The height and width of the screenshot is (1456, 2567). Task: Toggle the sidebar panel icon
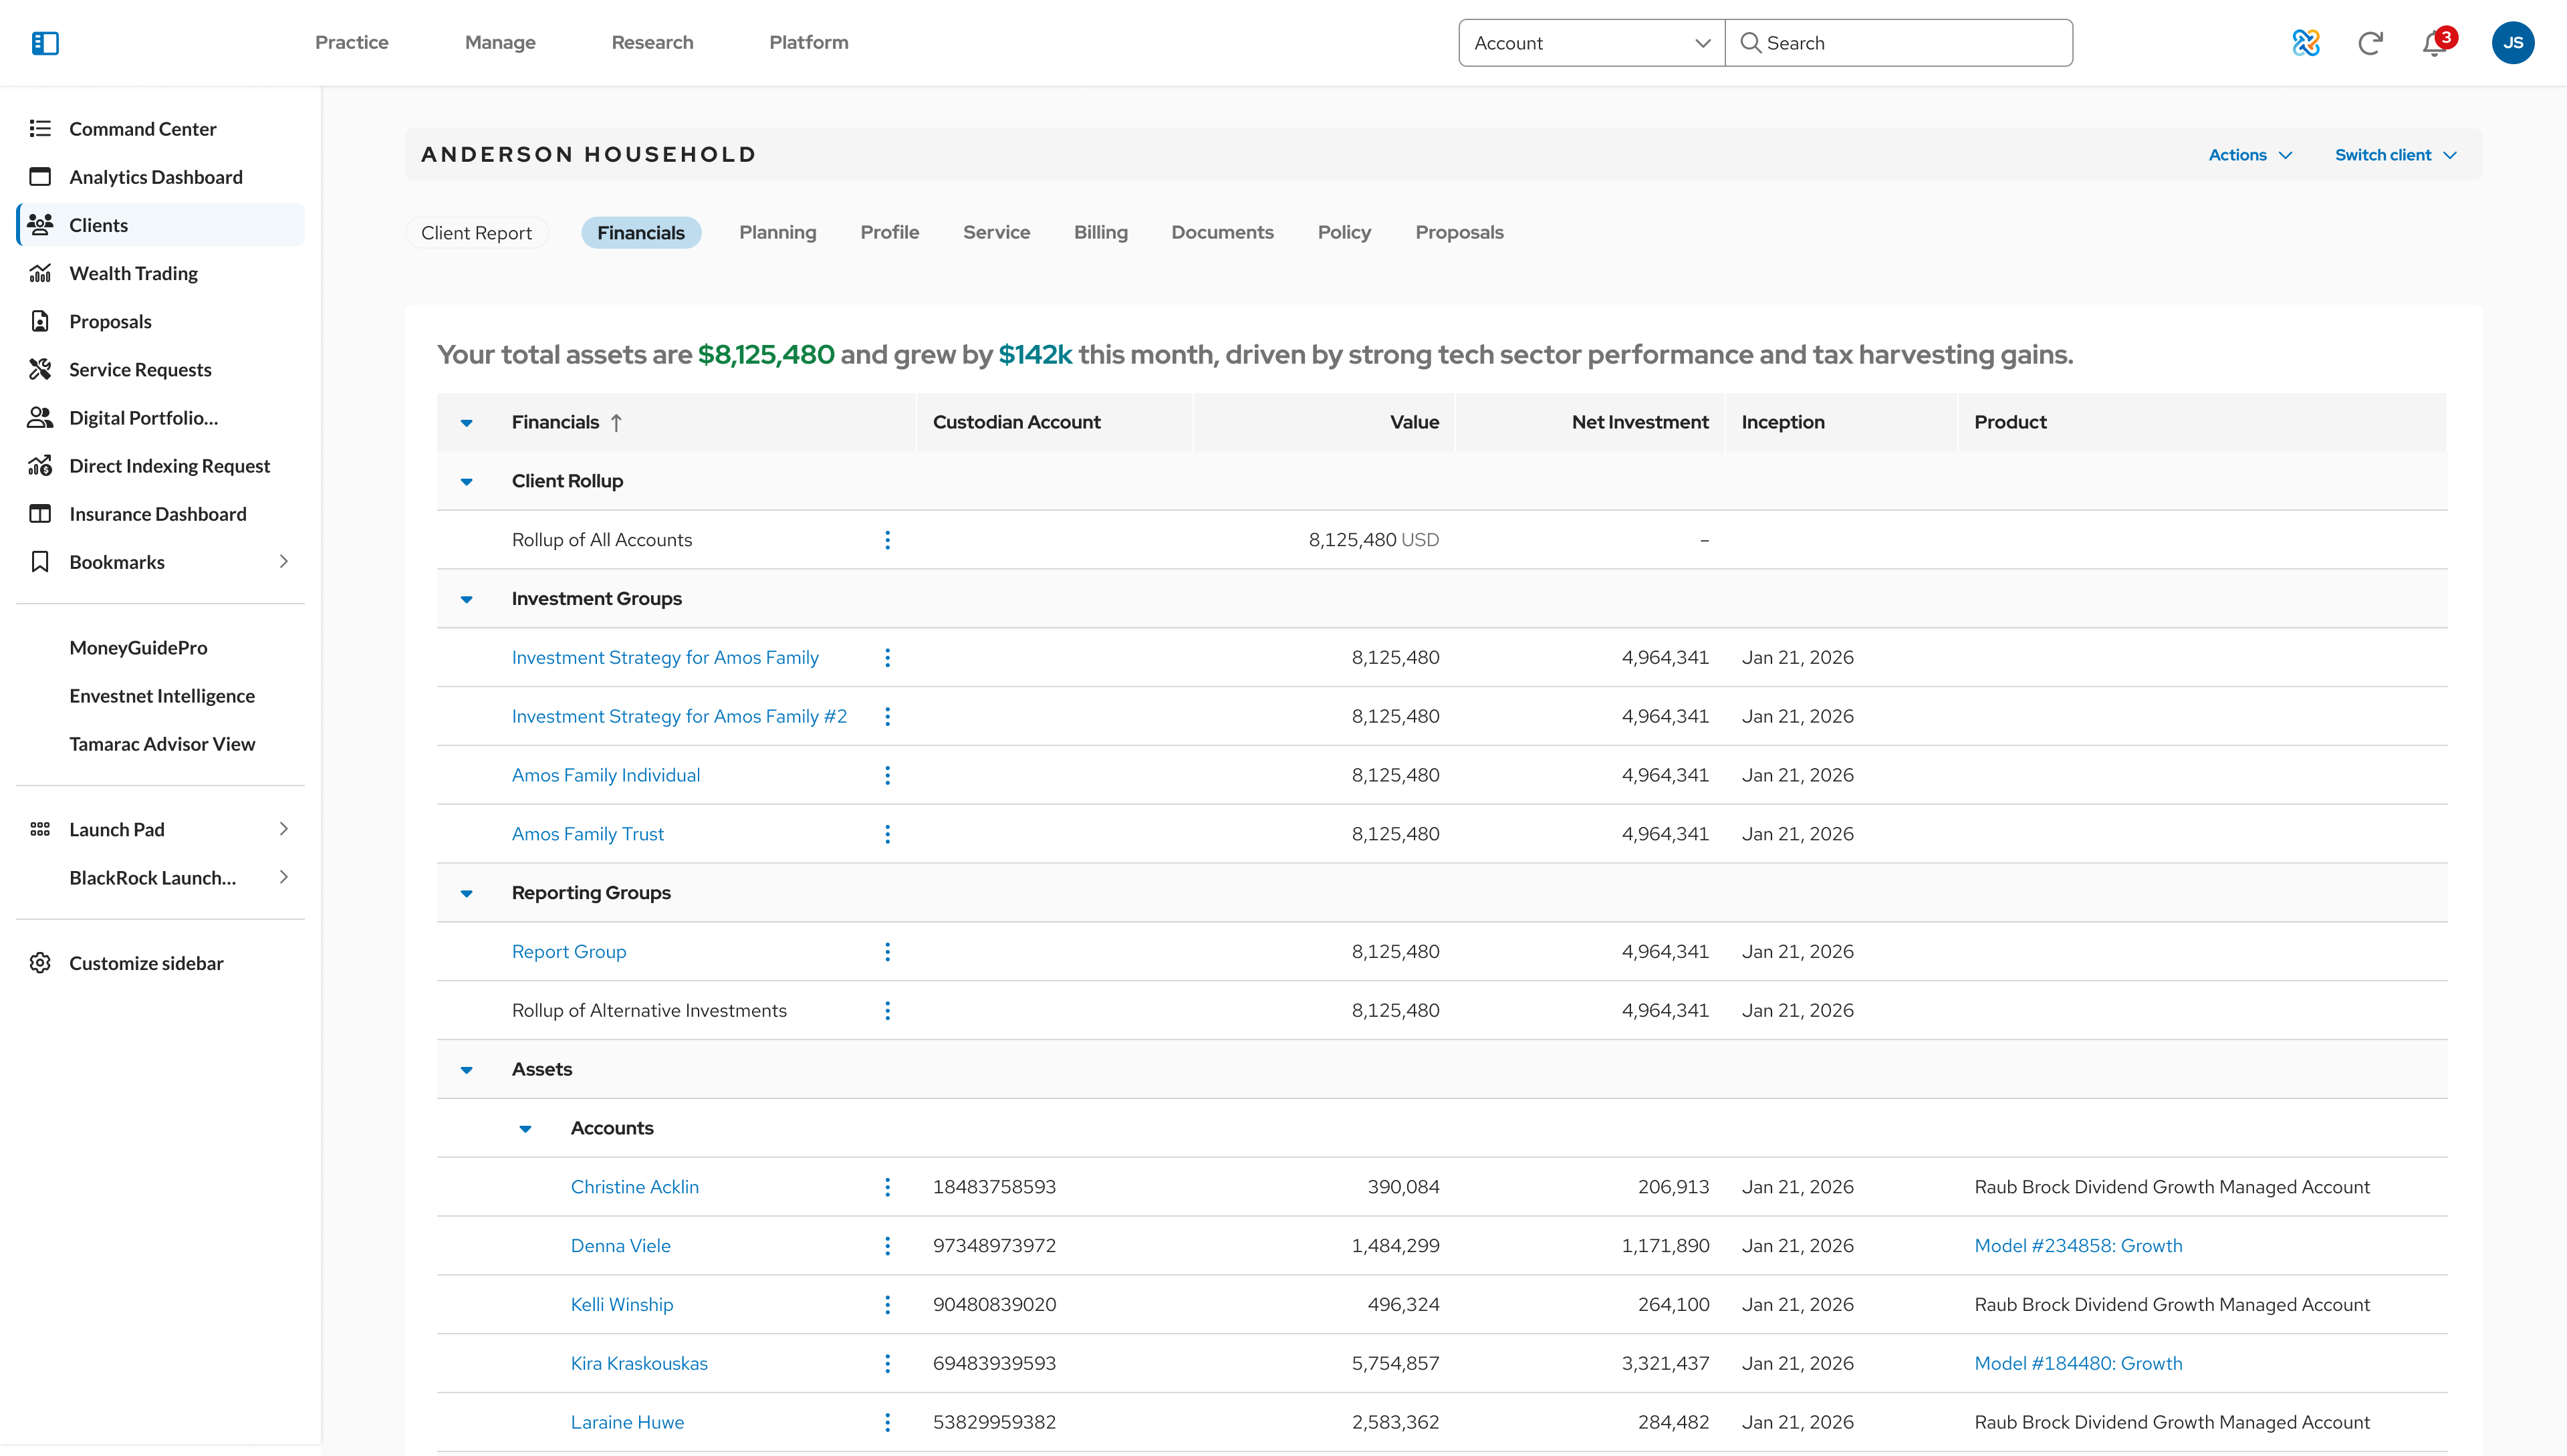(x=45, y=43)
